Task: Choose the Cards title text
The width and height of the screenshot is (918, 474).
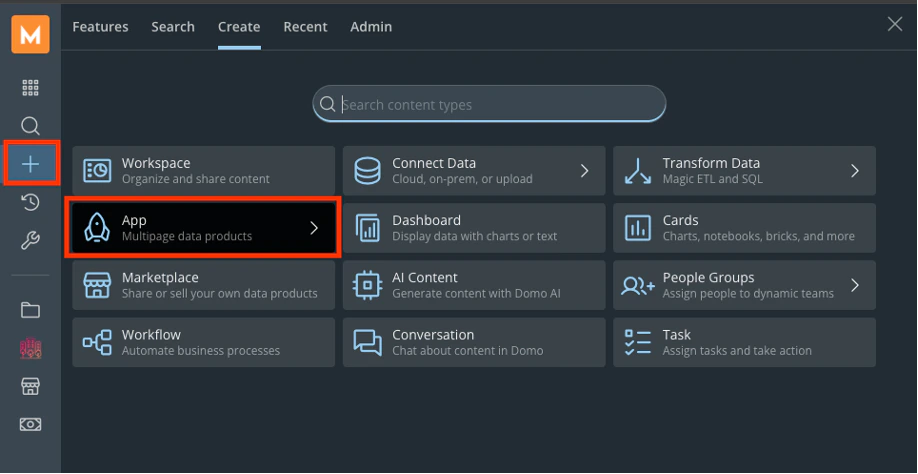Action: pos(680,221)
